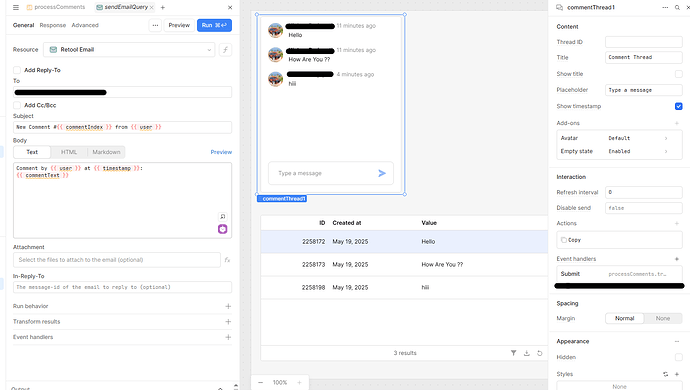Click the Appearance section ellipsis
This screenshot has height=390, width=690.
pos(677,342)
